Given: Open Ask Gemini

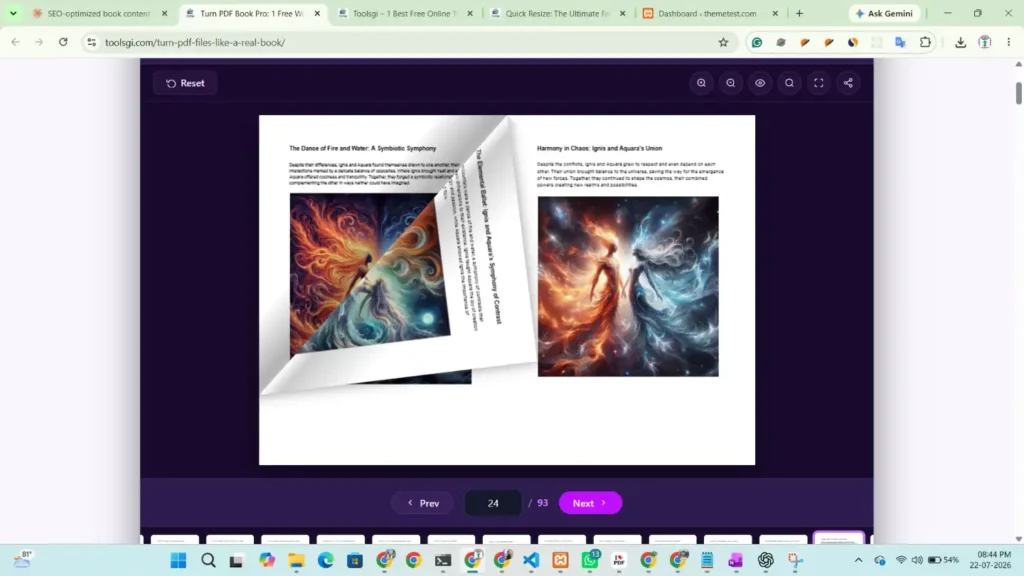Looking at the screenshot, I should 885,13.
